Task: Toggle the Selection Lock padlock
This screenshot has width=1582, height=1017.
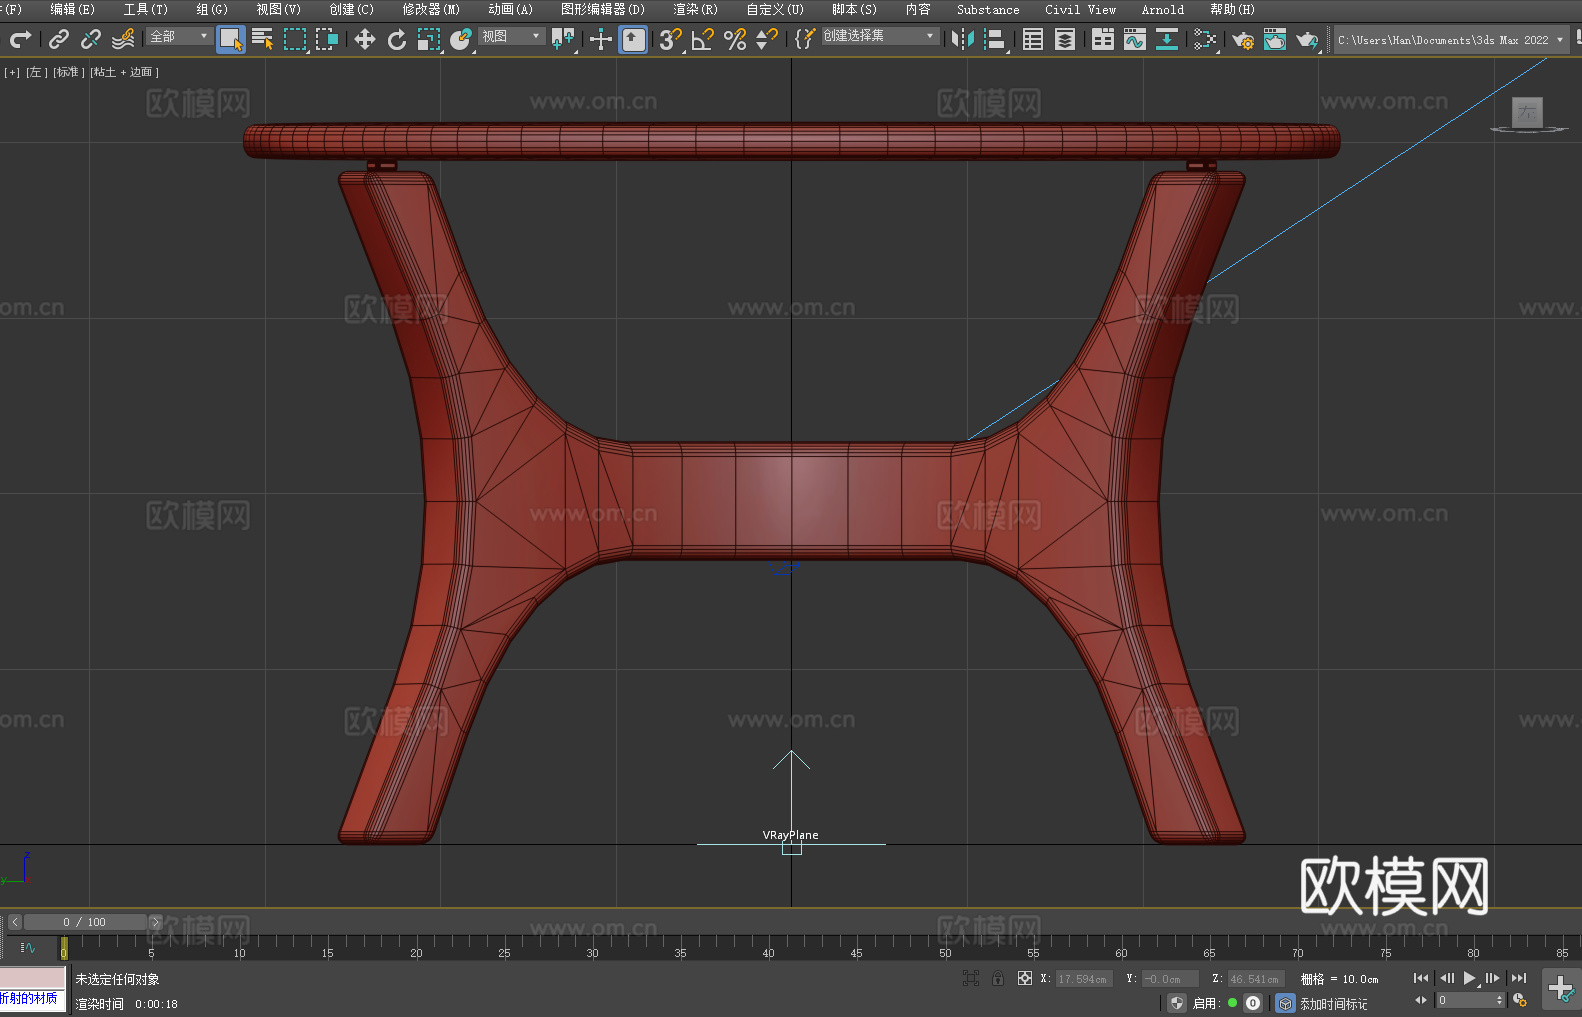Action: (x=998, y=978)
